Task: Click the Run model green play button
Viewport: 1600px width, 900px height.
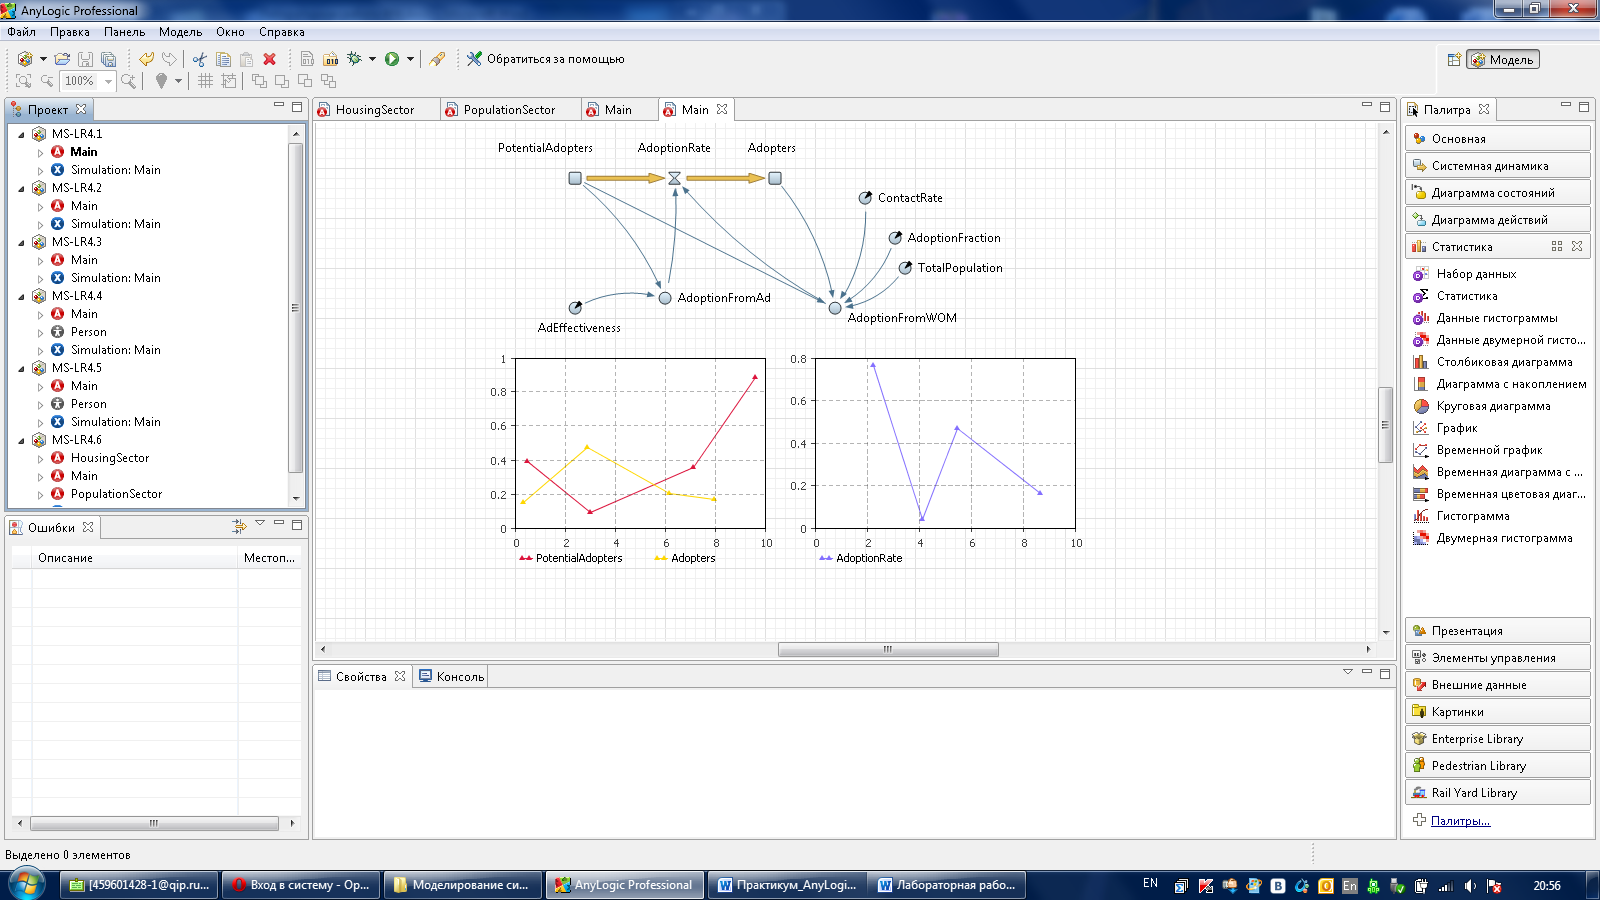Action: click(392, 59)
